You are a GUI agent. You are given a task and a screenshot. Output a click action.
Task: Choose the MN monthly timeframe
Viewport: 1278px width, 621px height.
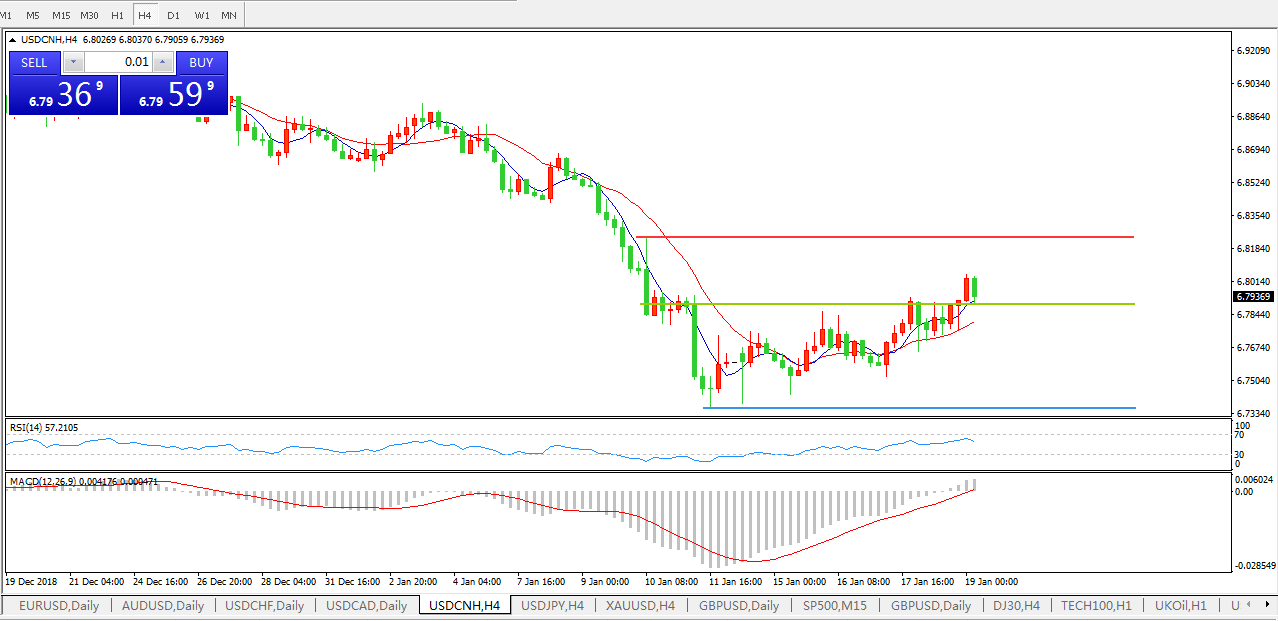229,15
